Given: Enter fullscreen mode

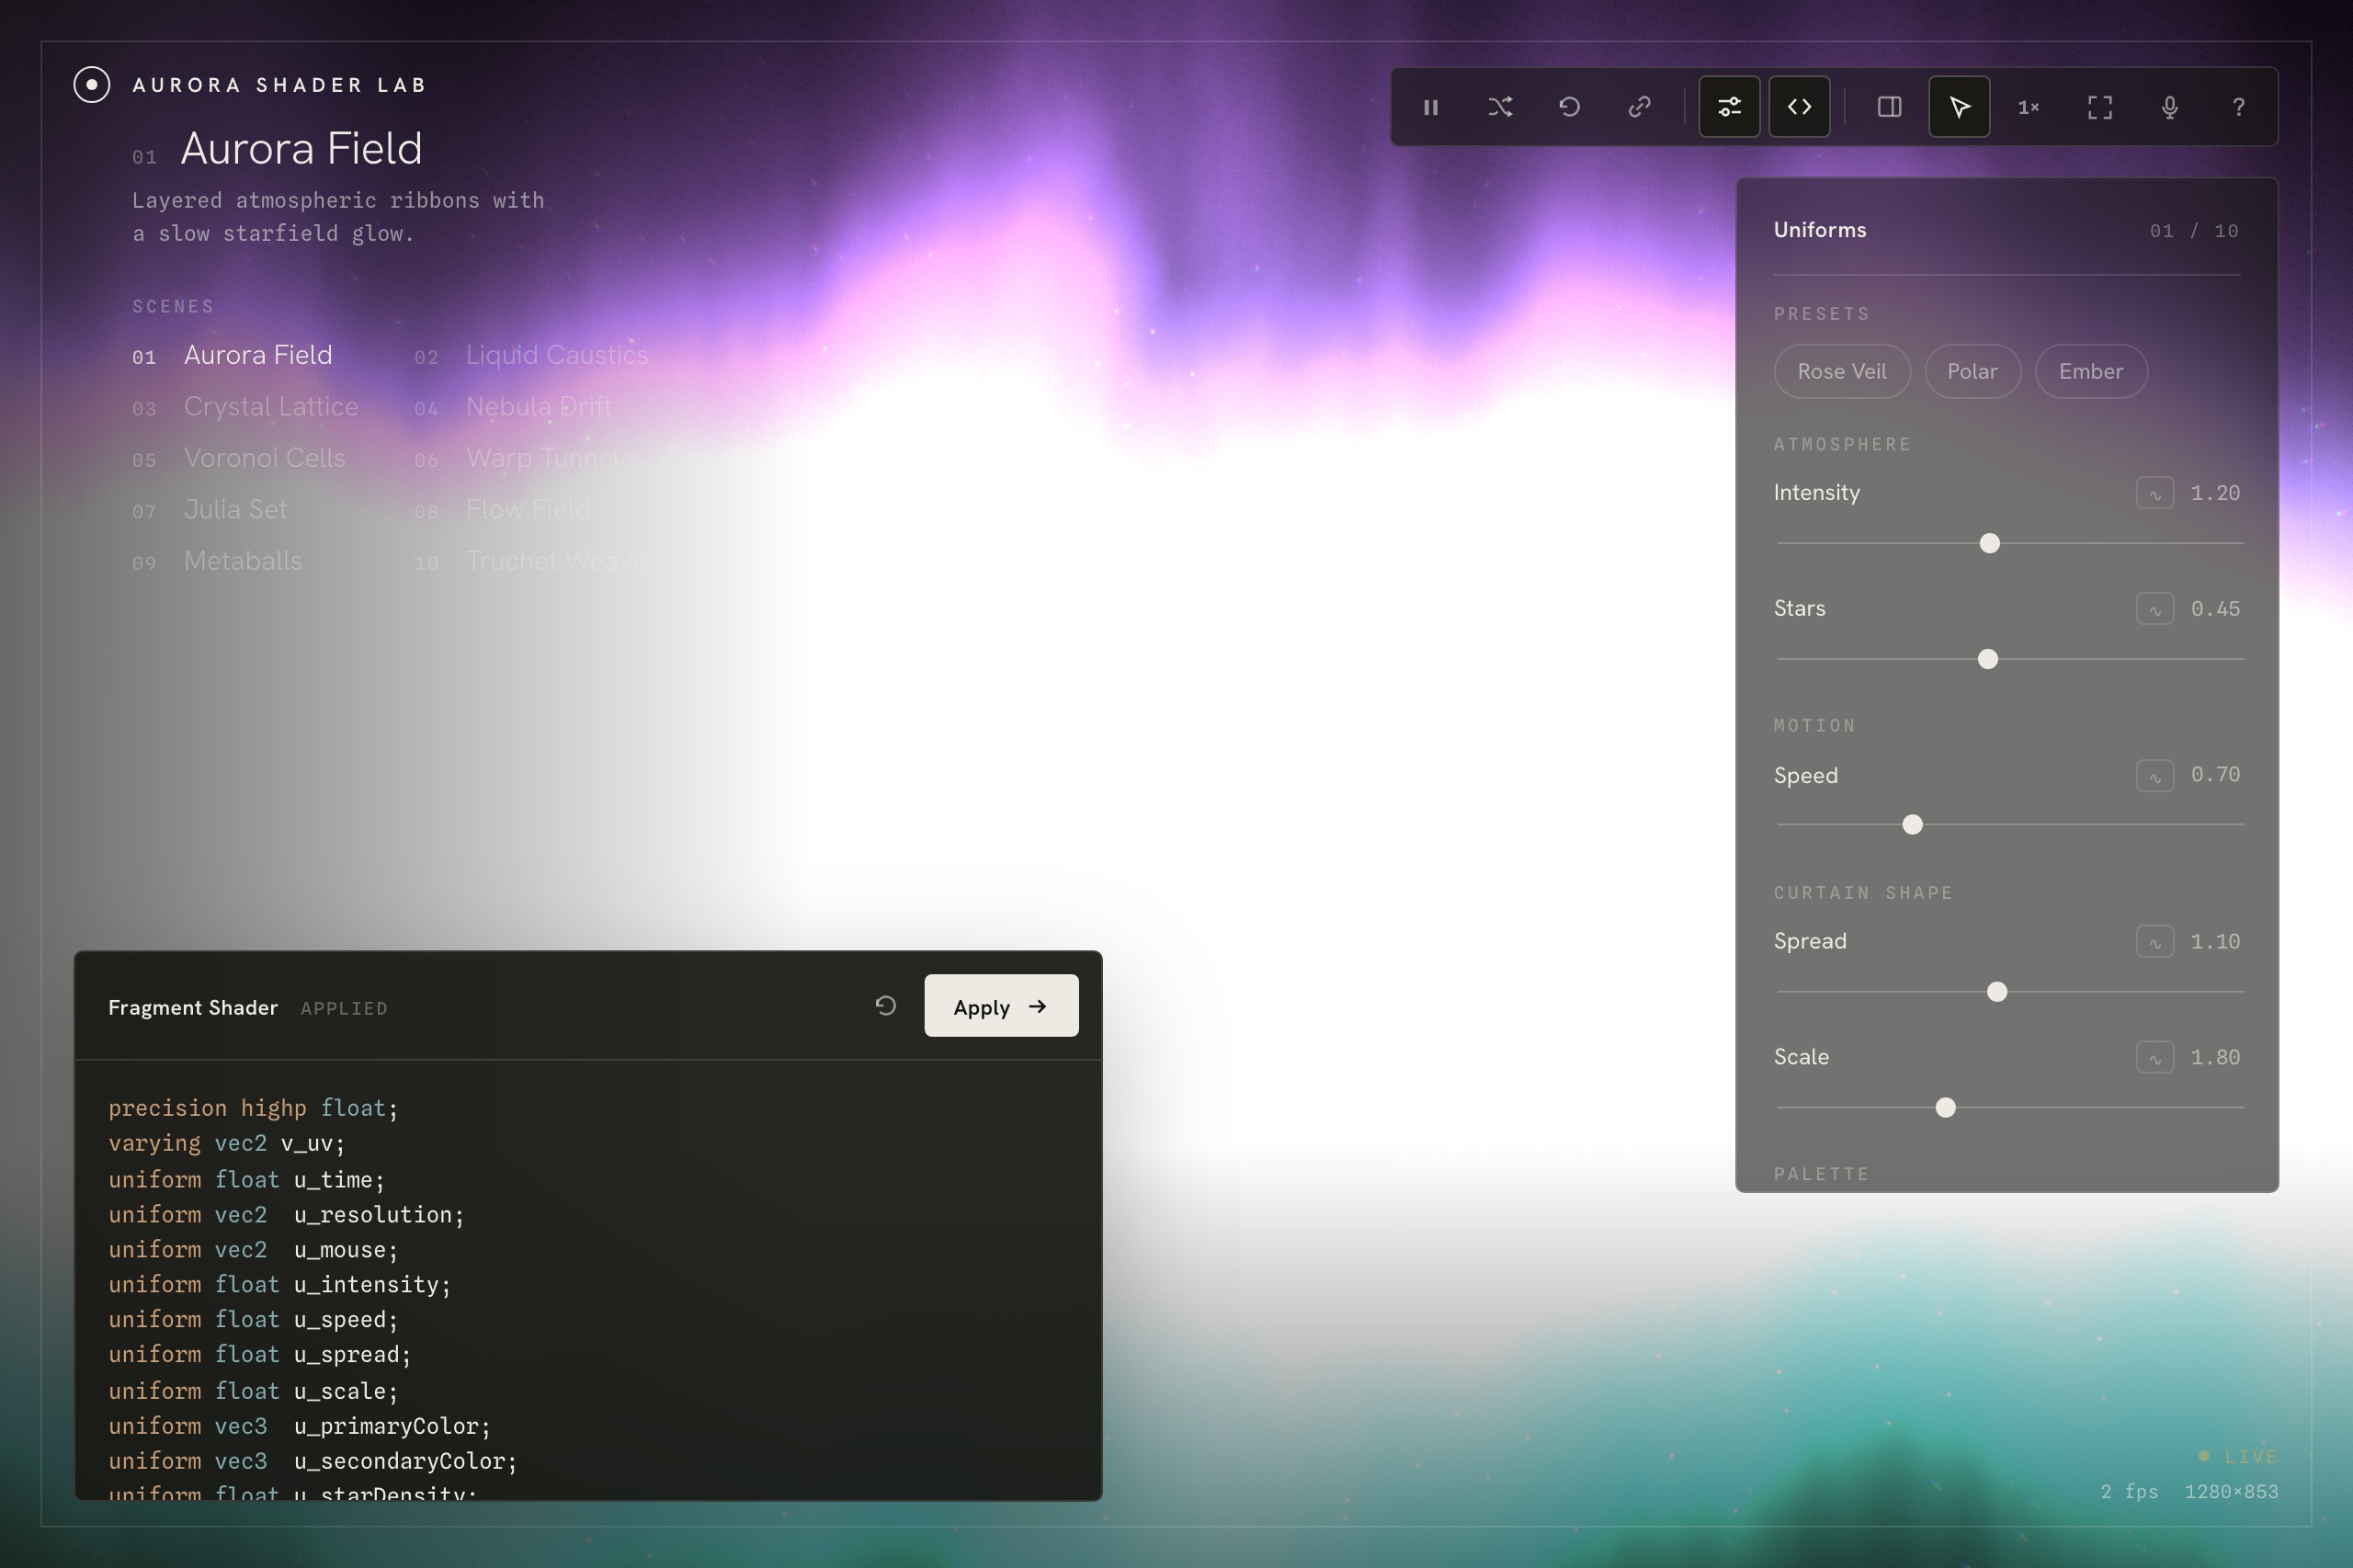Looking at the screenshot, I should (x=2099, y=107).
